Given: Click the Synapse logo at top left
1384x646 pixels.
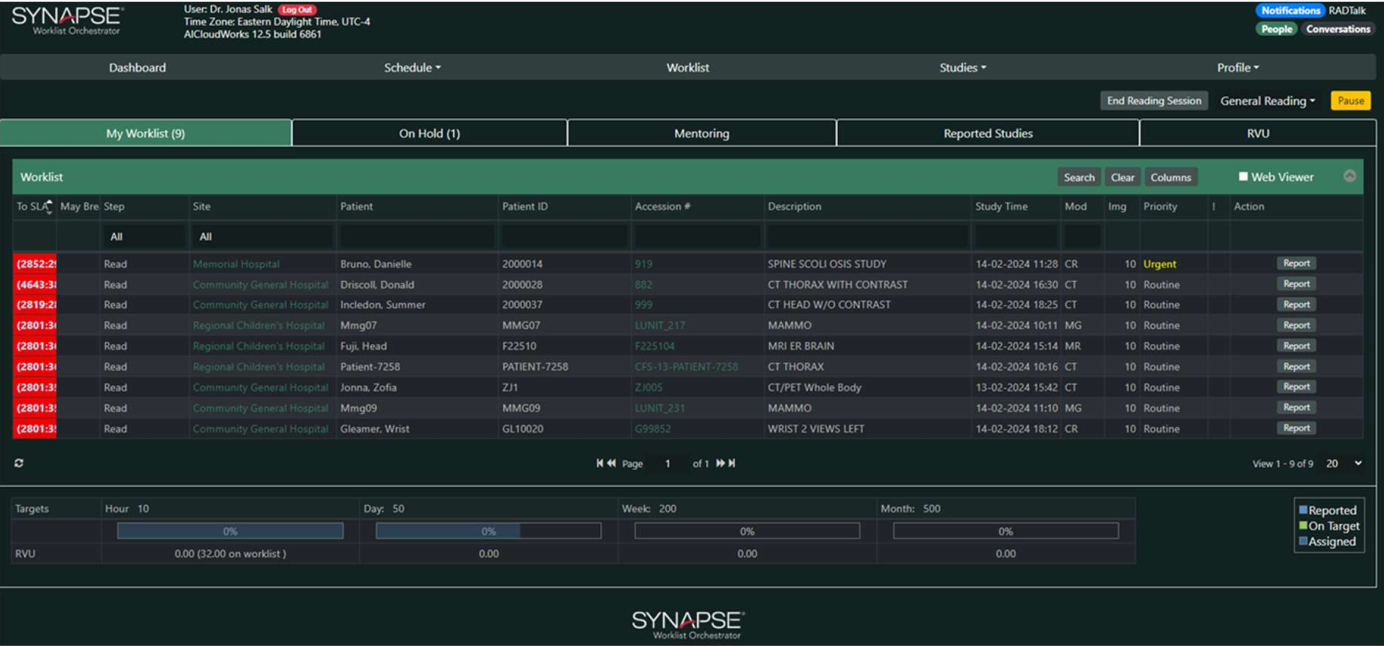Looking at the screenshot, I should tap(68, 20).
